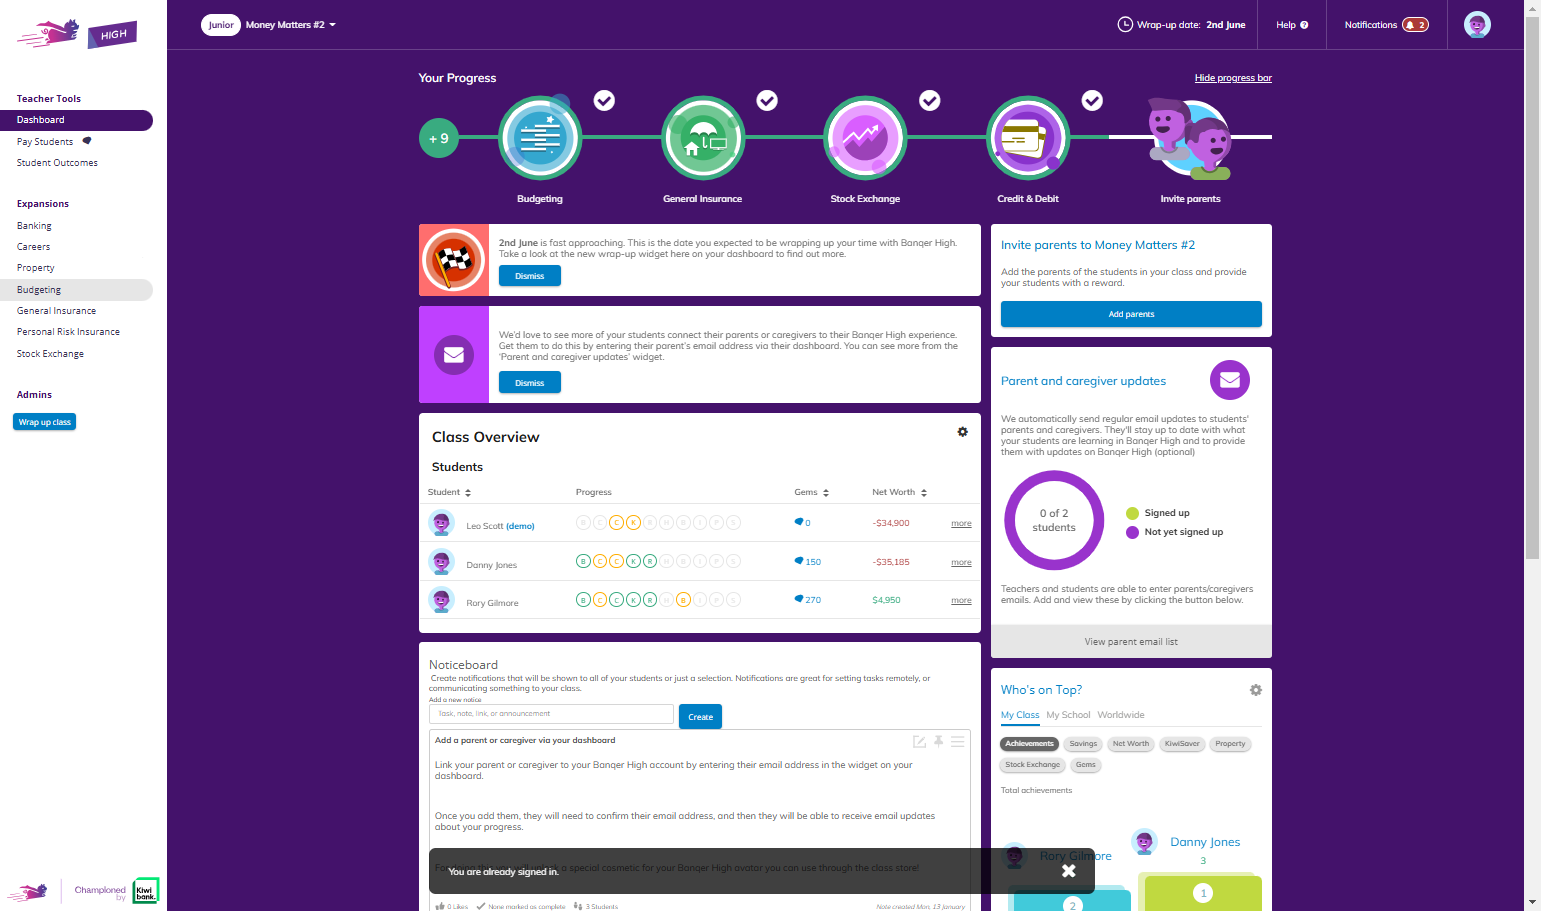
Task: Click Rory Gilmore's avatar in student table
Action: (x=441, y=600)
